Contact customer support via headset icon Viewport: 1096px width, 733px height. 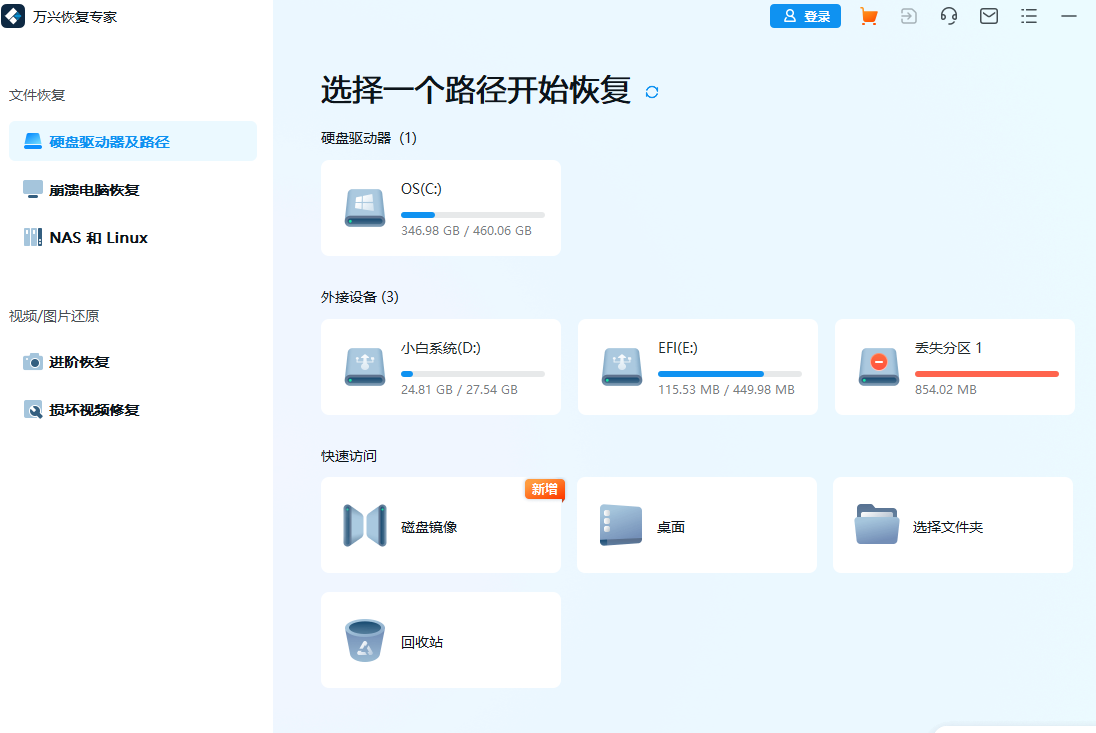(948, 16)
